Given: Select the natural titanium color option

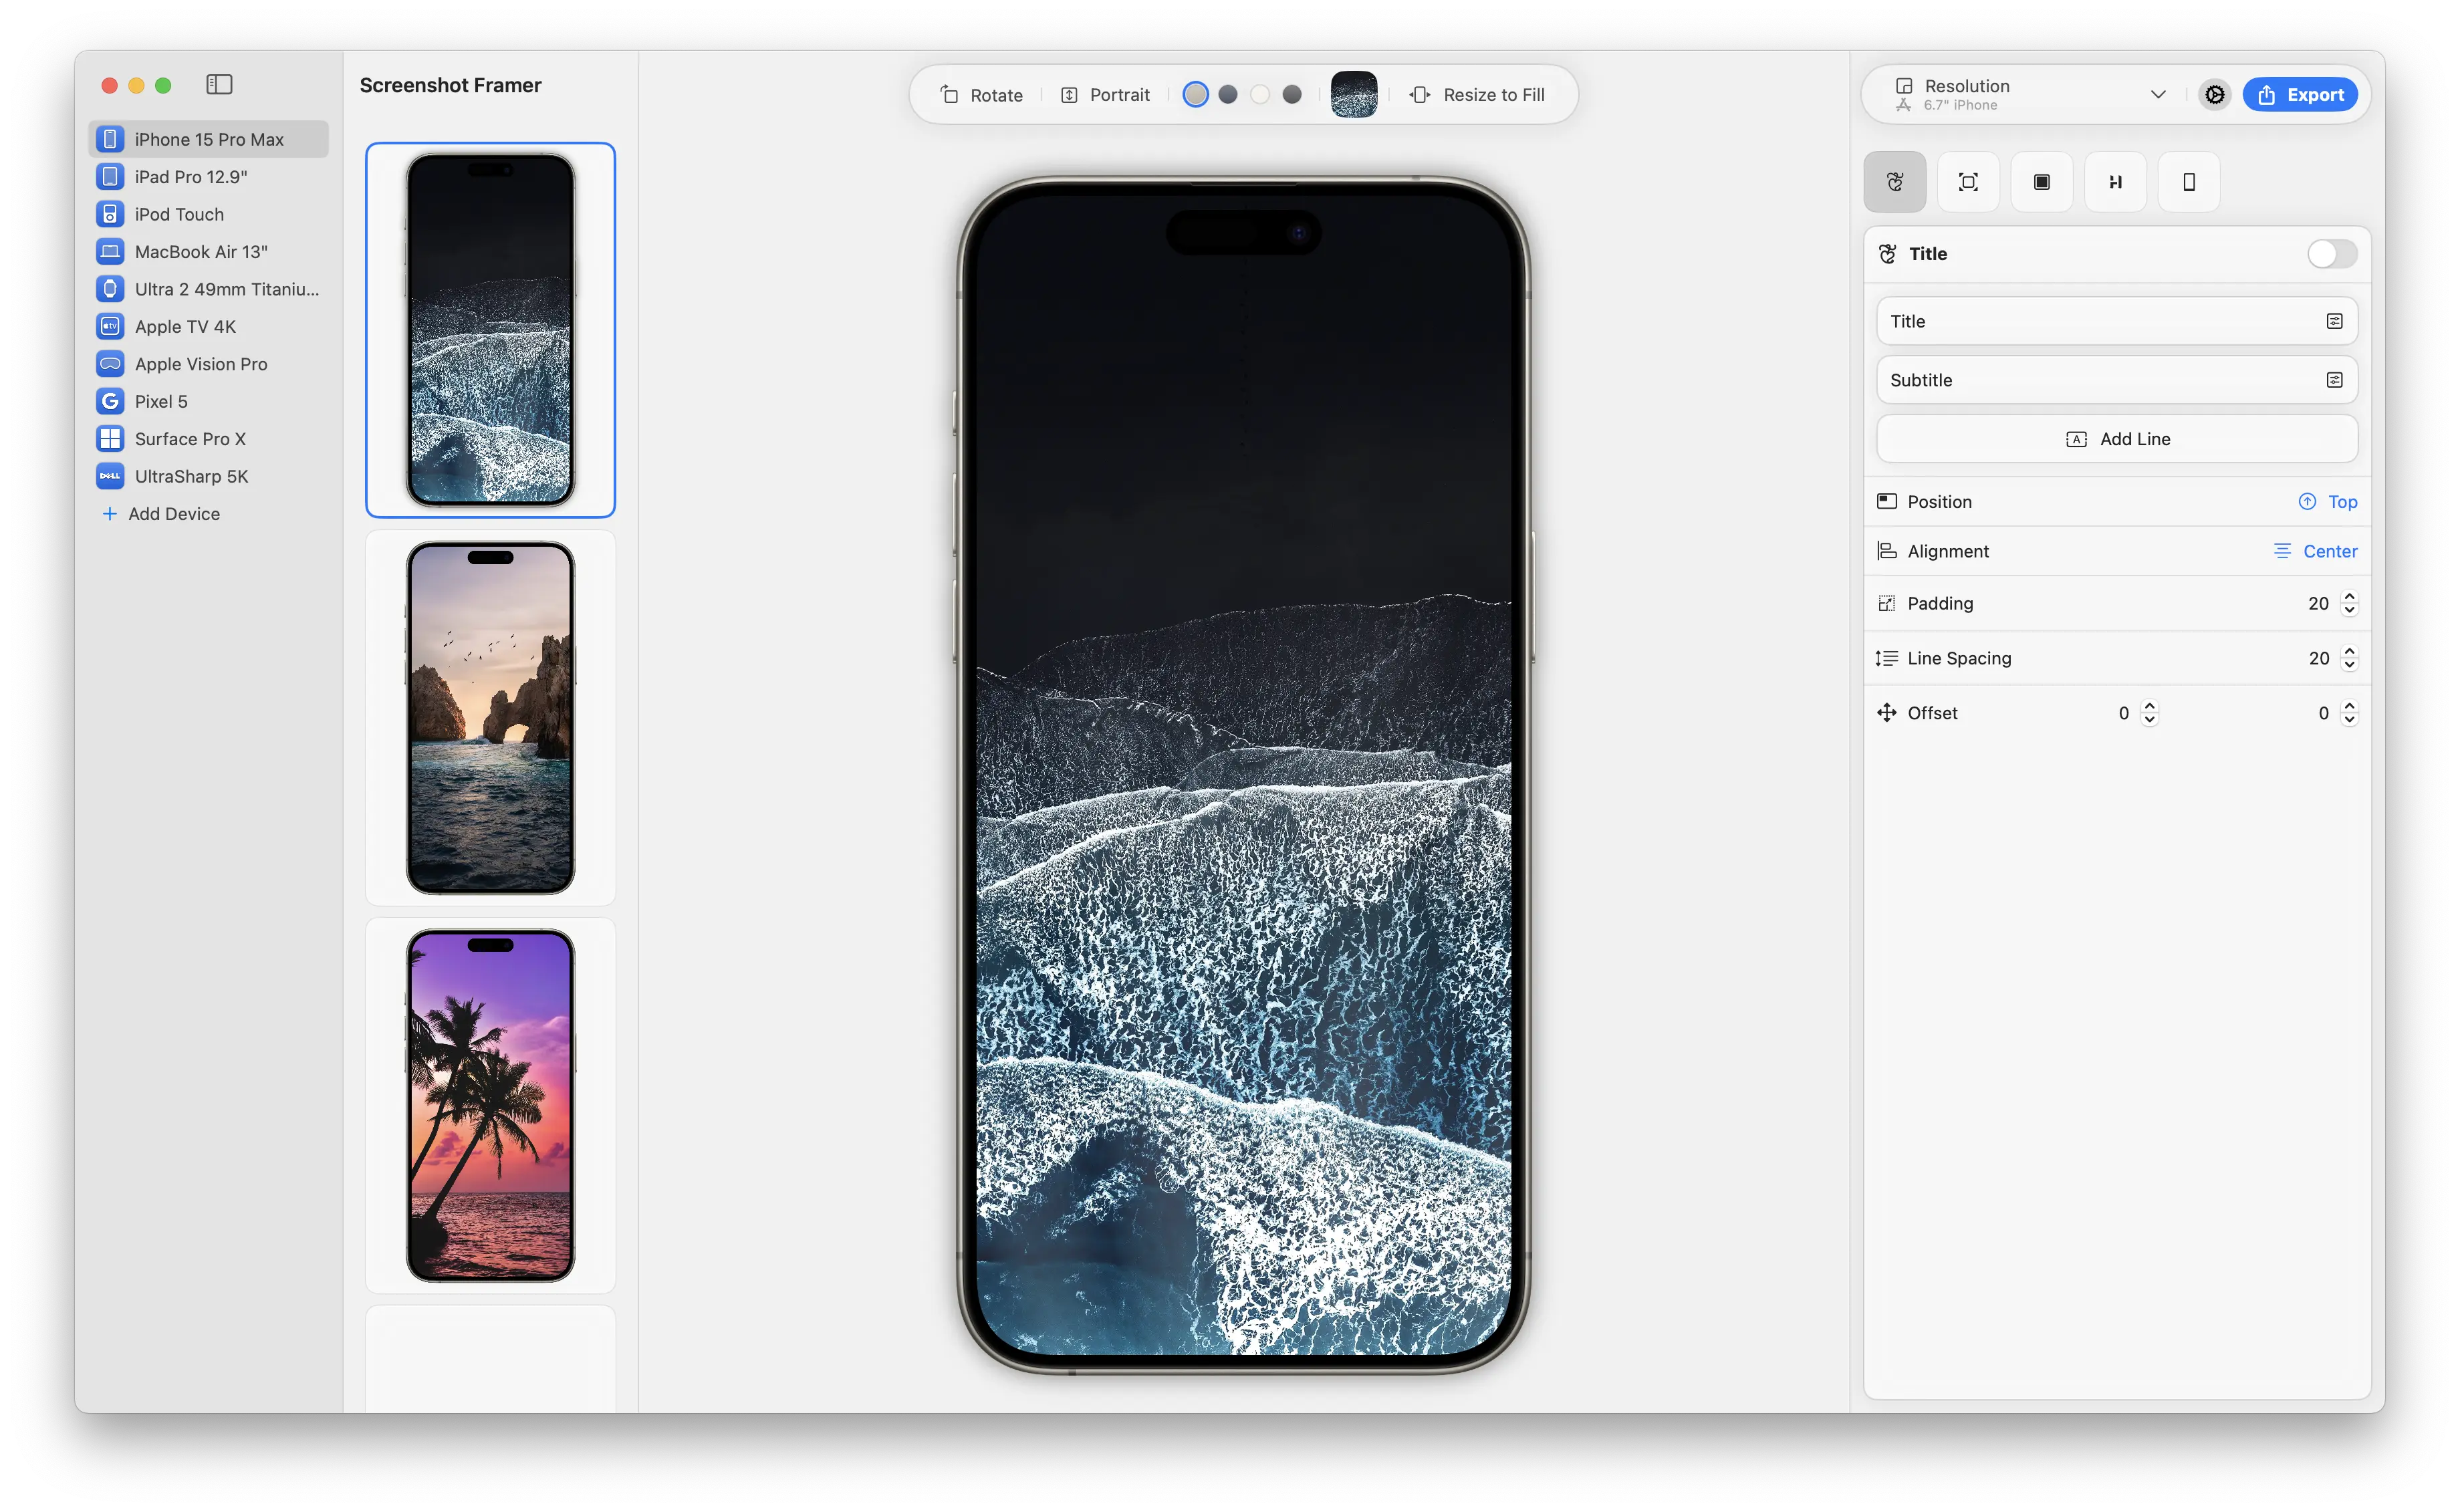Looking at the screenshot, I should [x=1195, y=95].
